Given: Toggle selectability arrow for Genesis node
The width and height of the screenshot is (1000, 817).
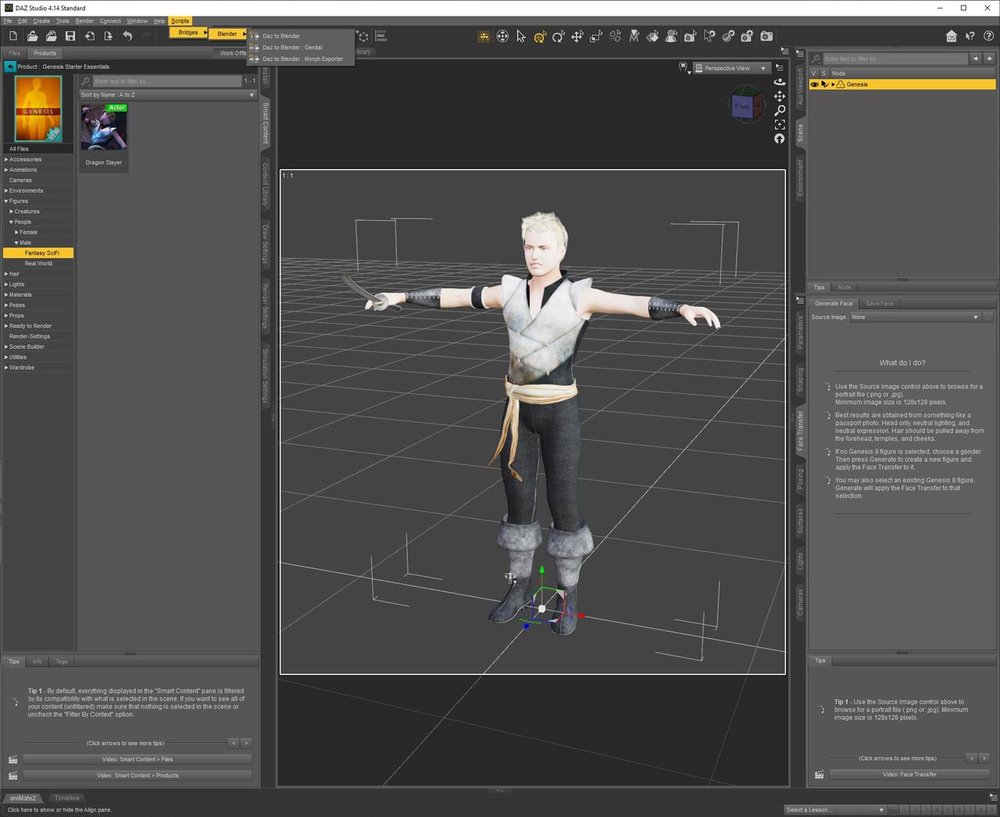Looking at the screenshot, I should [x=823, y=85].
